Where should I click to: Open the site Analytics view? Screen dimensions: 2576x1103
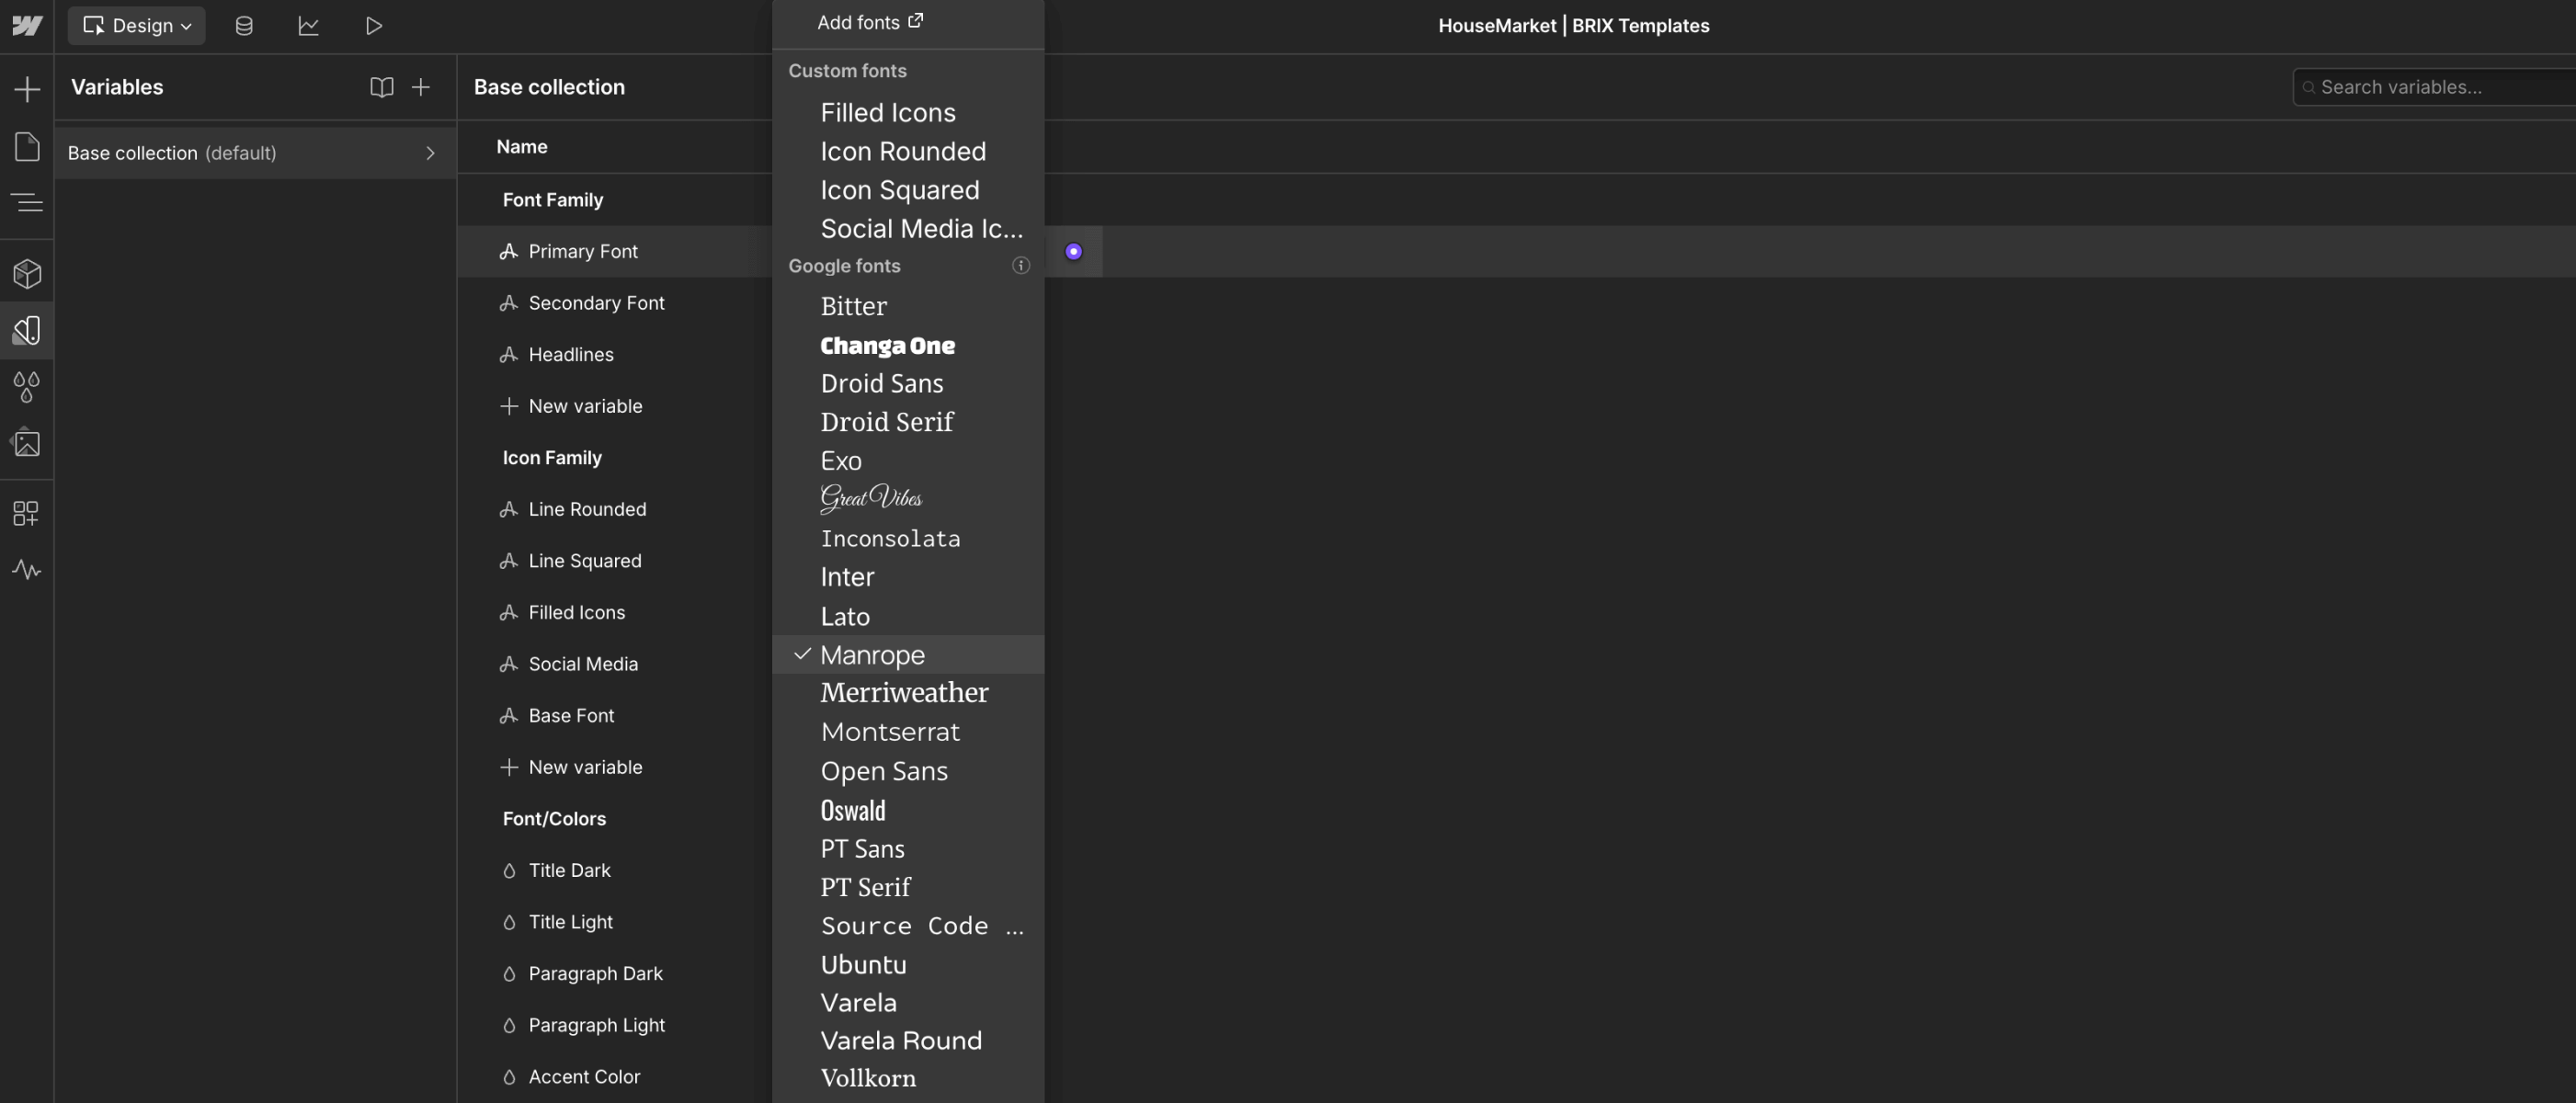click(x=308, y=25)
